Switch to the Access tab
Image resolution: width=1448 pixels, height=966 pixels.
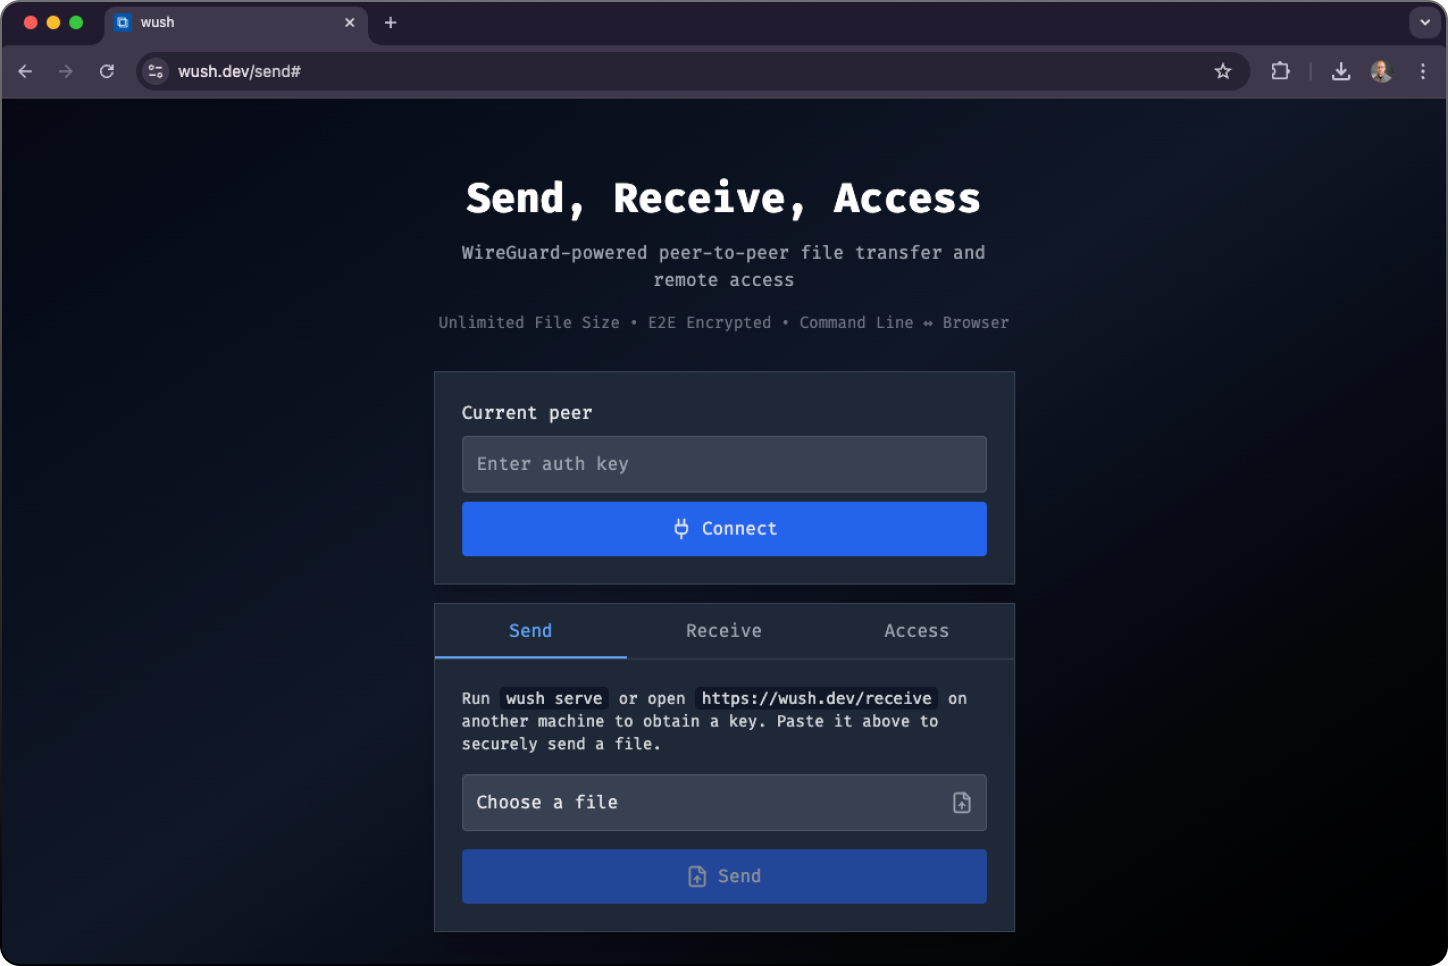[916, 631]
